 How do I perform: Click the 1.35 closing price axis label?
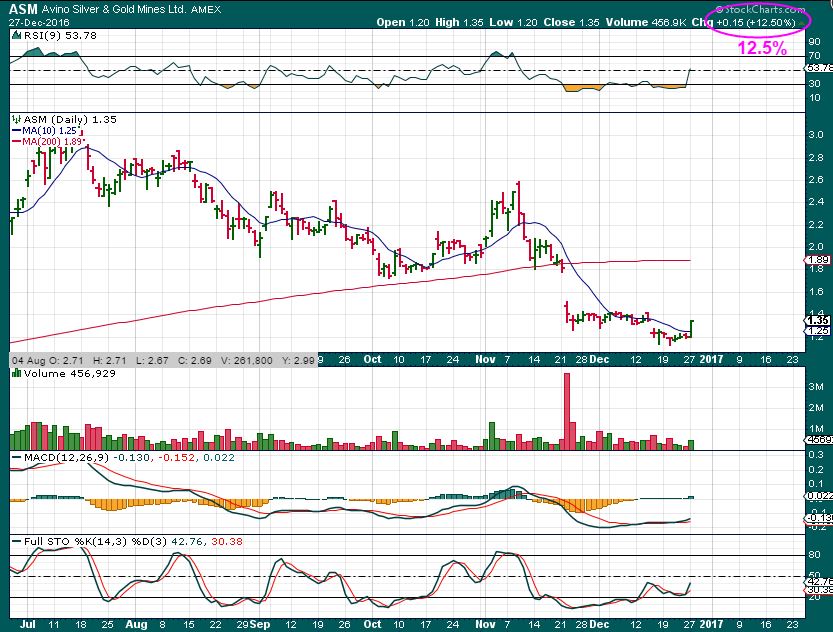tap(819, 321)
